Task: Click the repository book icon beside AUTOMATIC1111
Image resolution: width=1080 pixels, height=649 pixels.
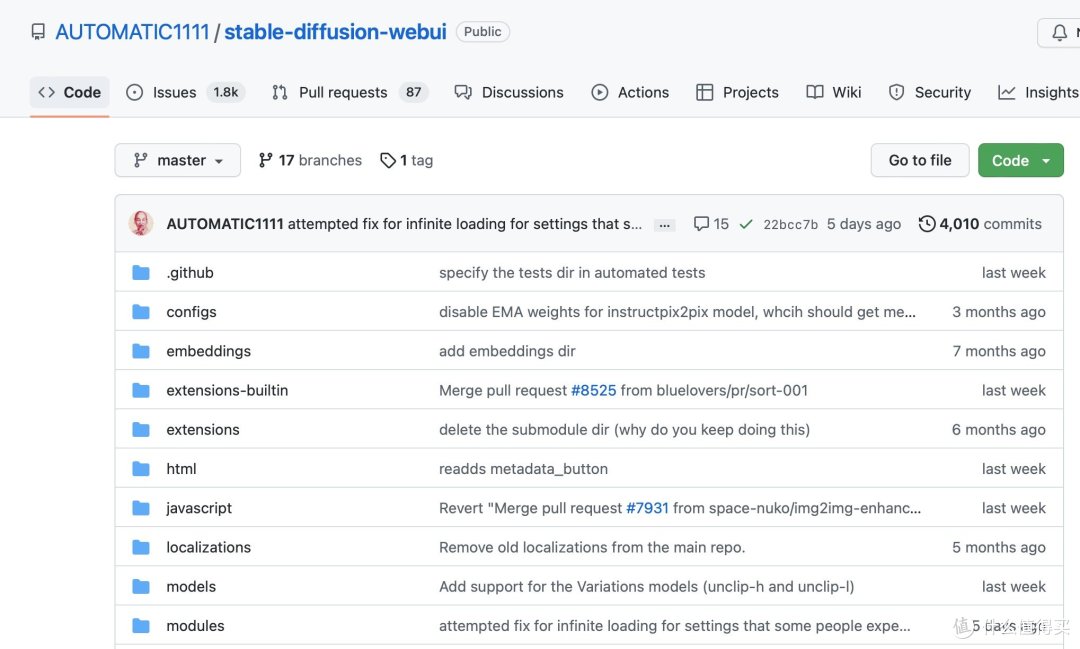Action: [x=38, y=31]
